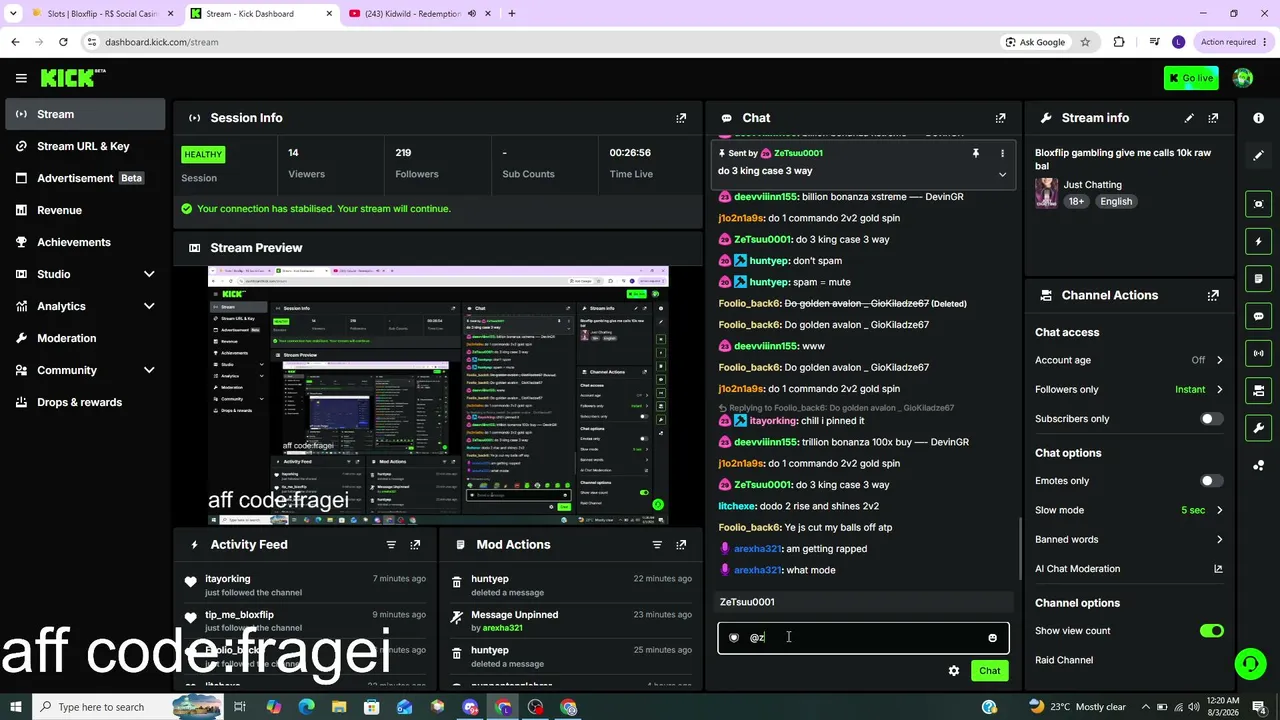Click Ask Google in address bar
The image size is (1280, 720).
(1034, 42)
